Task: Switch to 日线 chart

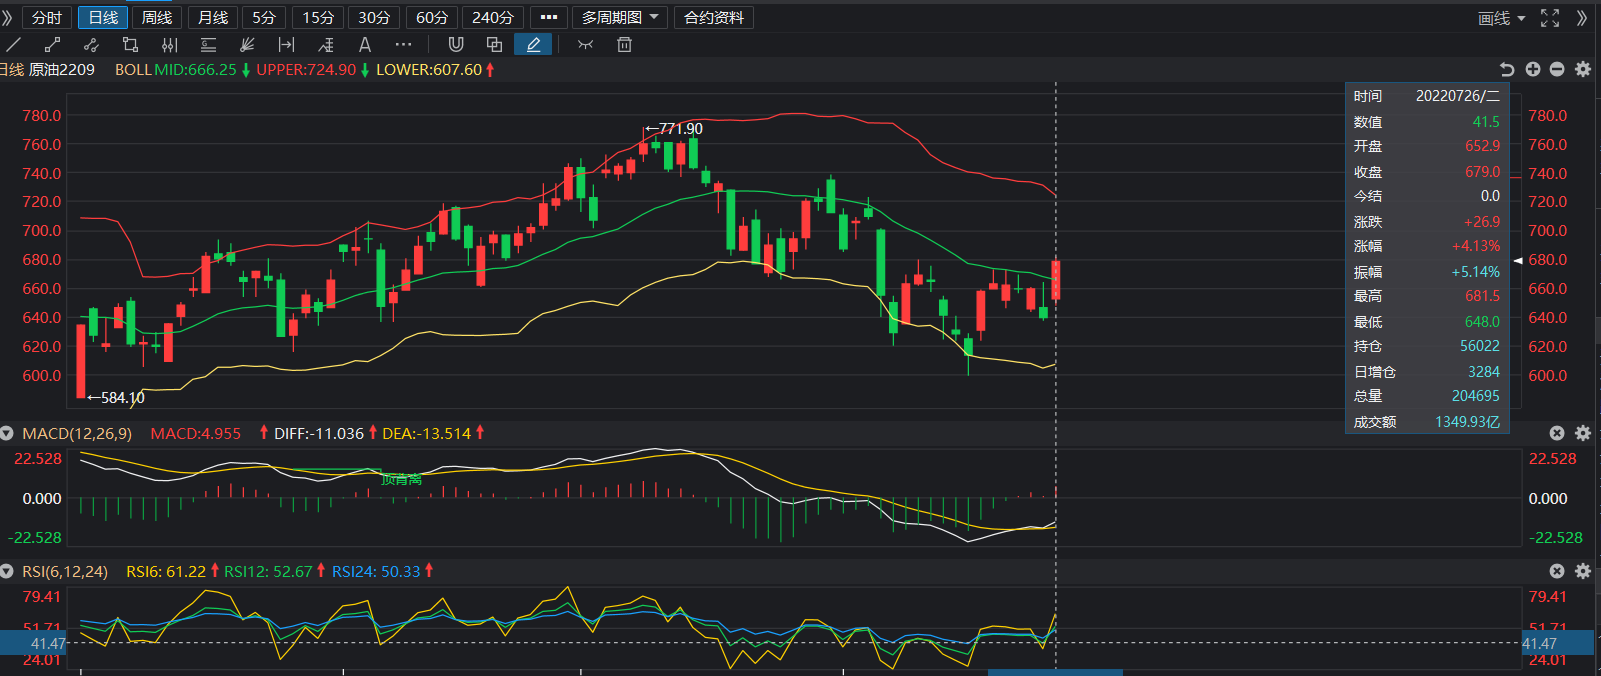Action: [103, 17]
